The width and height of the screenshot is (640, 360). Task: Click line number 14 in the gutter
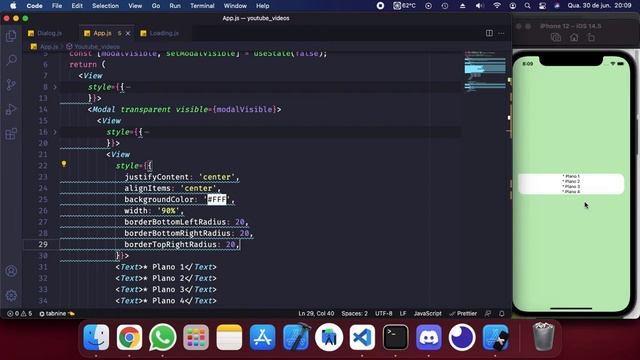click(x=43, y=109)
